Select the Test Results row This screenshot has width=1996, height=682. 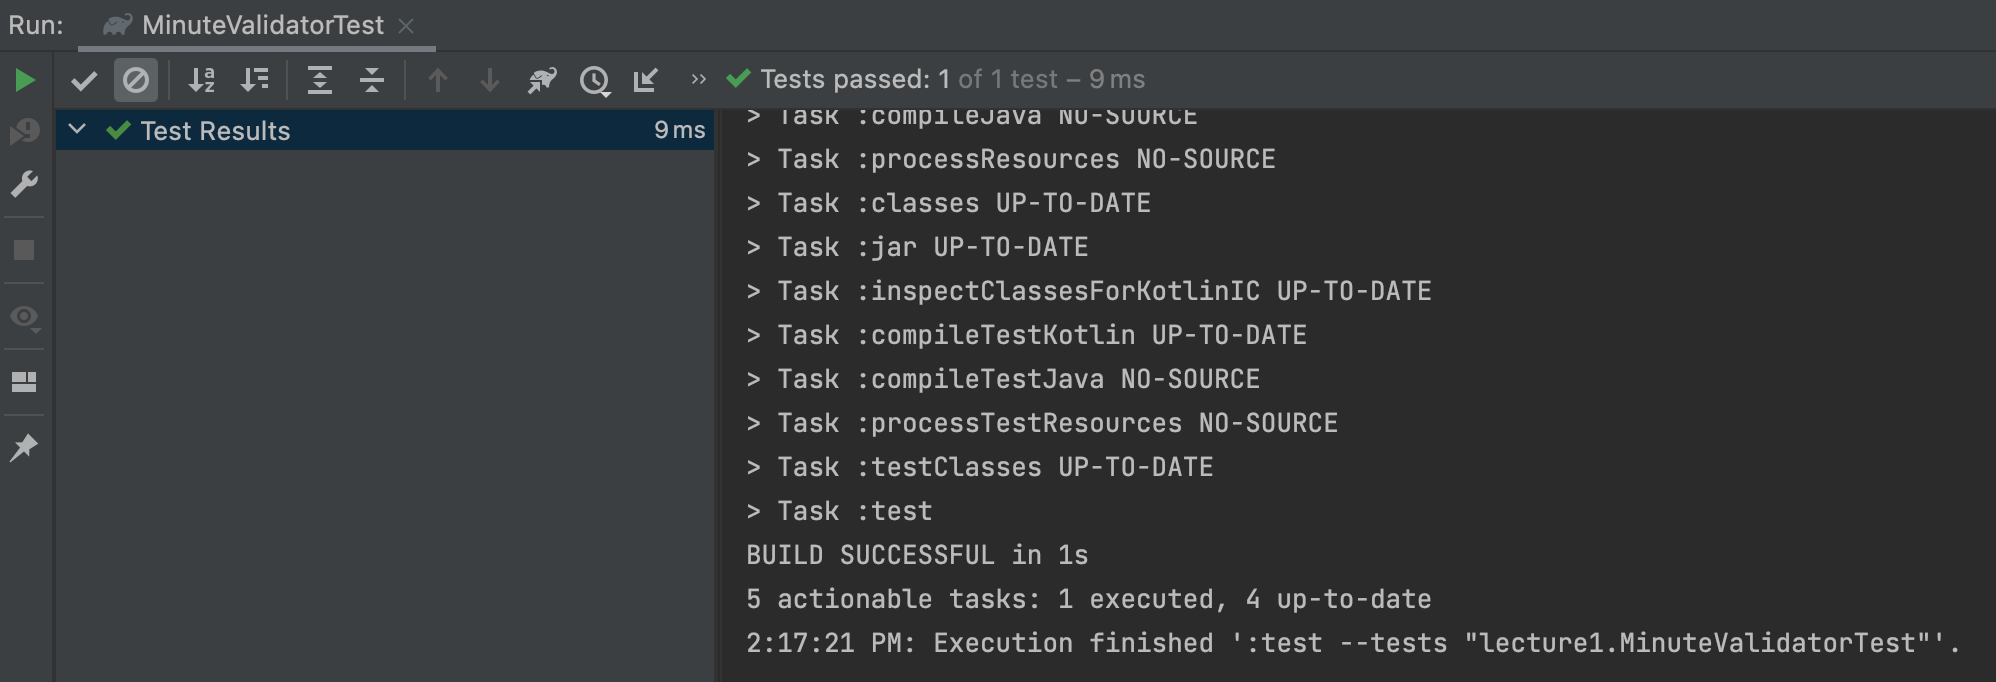pos(385,130)
